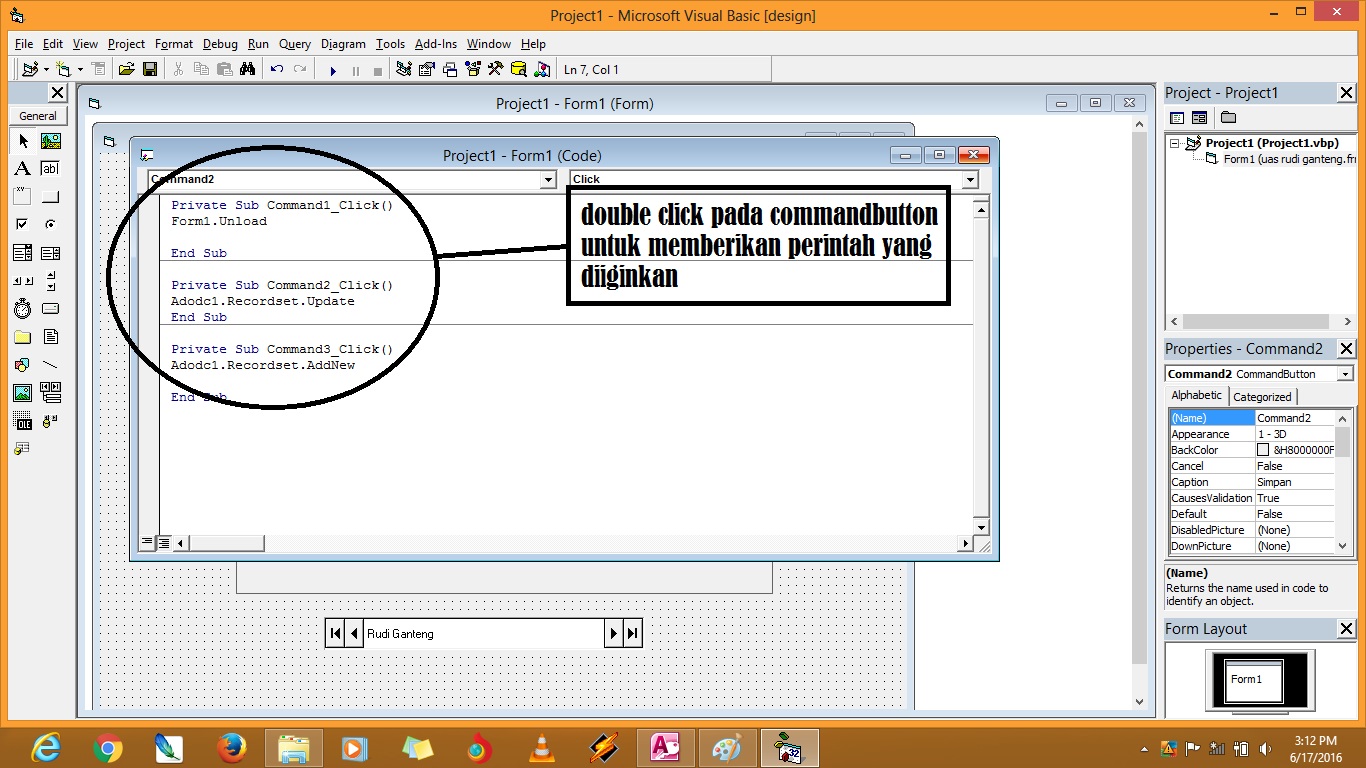Click the General button above the toolbox

pyautogui.click(x=38, y=115)
